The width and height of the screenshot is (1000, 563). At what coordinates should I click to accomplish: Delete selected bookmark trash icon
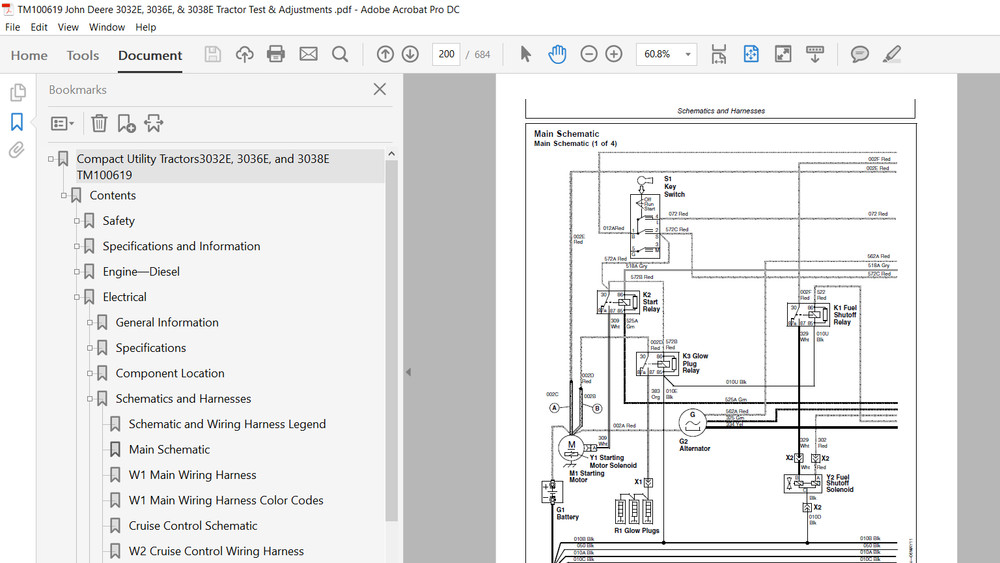click(x=99, y=123)
